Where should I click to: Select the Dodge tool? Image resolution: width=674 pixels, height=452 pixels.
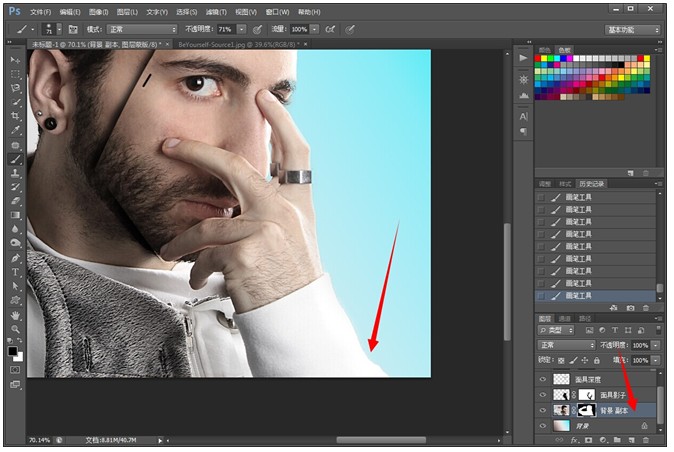[15, 243]
